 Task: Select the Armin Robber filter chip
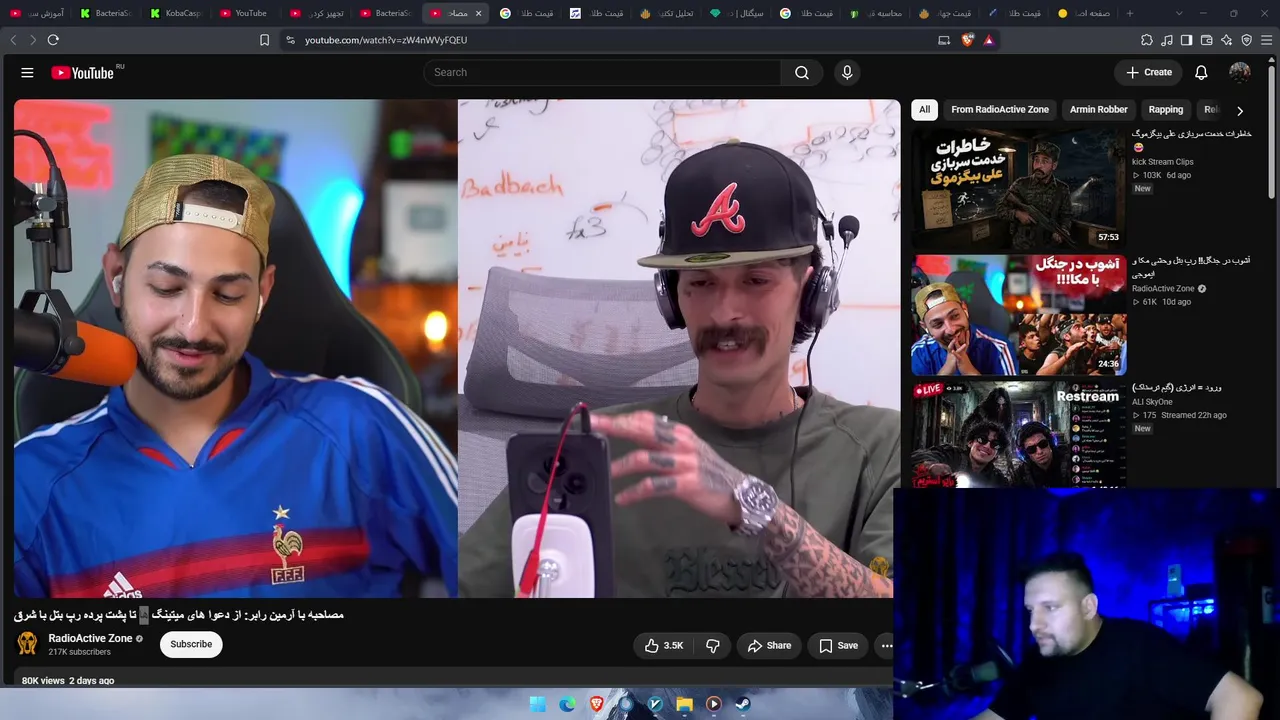pyautogui.click(x=1098, y=110)
